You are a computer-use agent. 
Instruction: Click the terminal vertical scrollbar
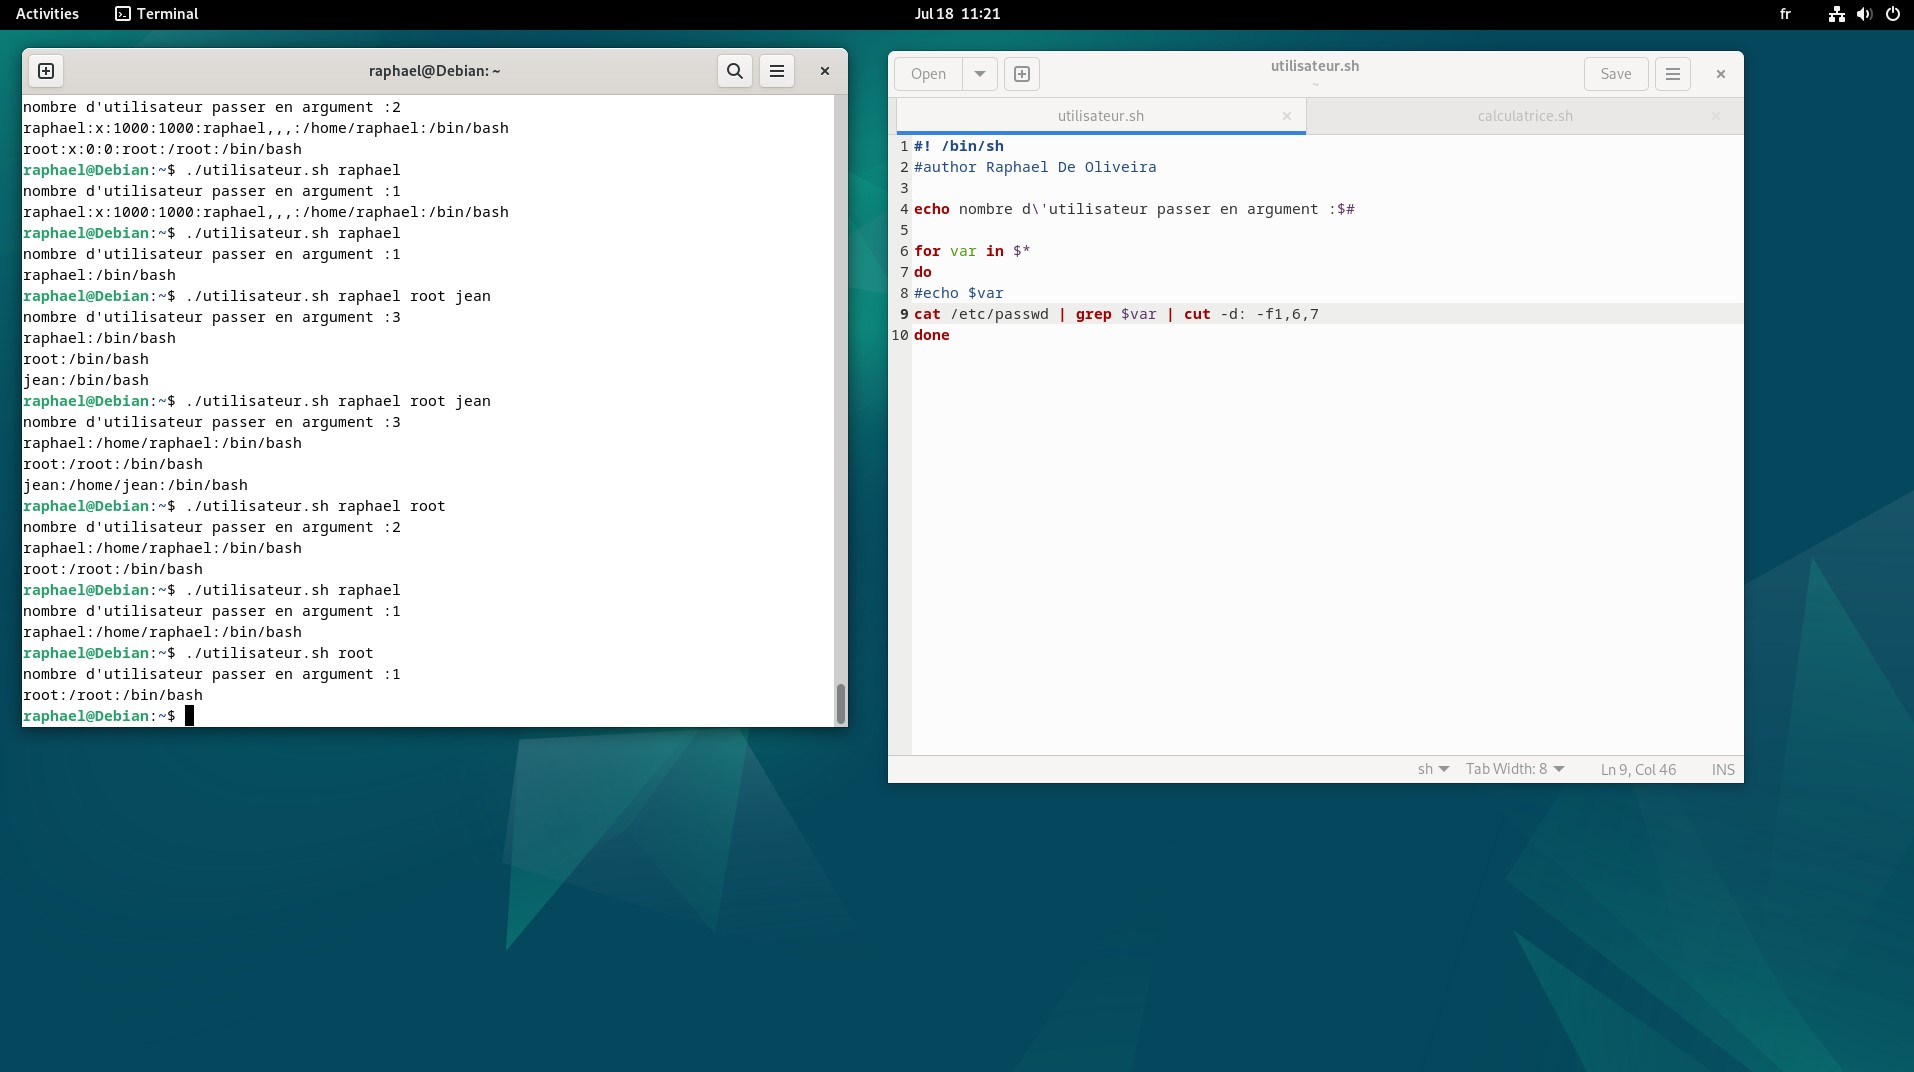840,704
